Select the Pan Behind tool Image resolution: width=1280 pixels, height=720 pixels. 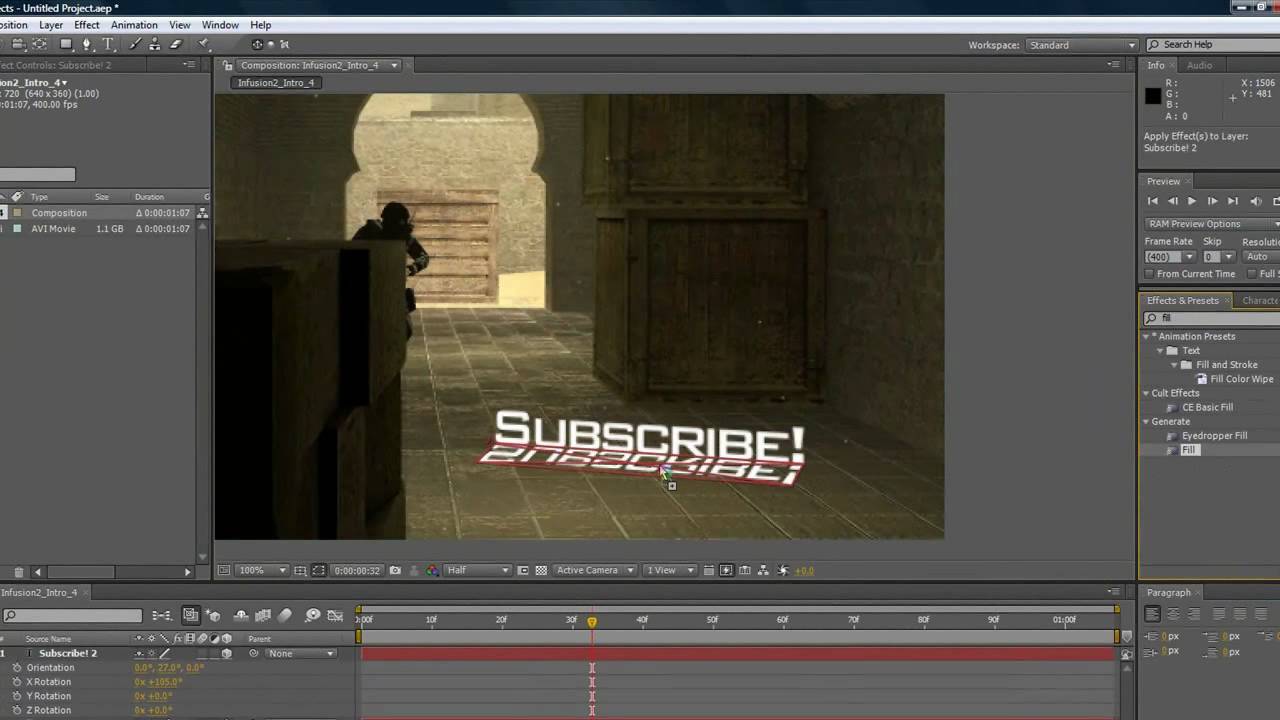40,44
